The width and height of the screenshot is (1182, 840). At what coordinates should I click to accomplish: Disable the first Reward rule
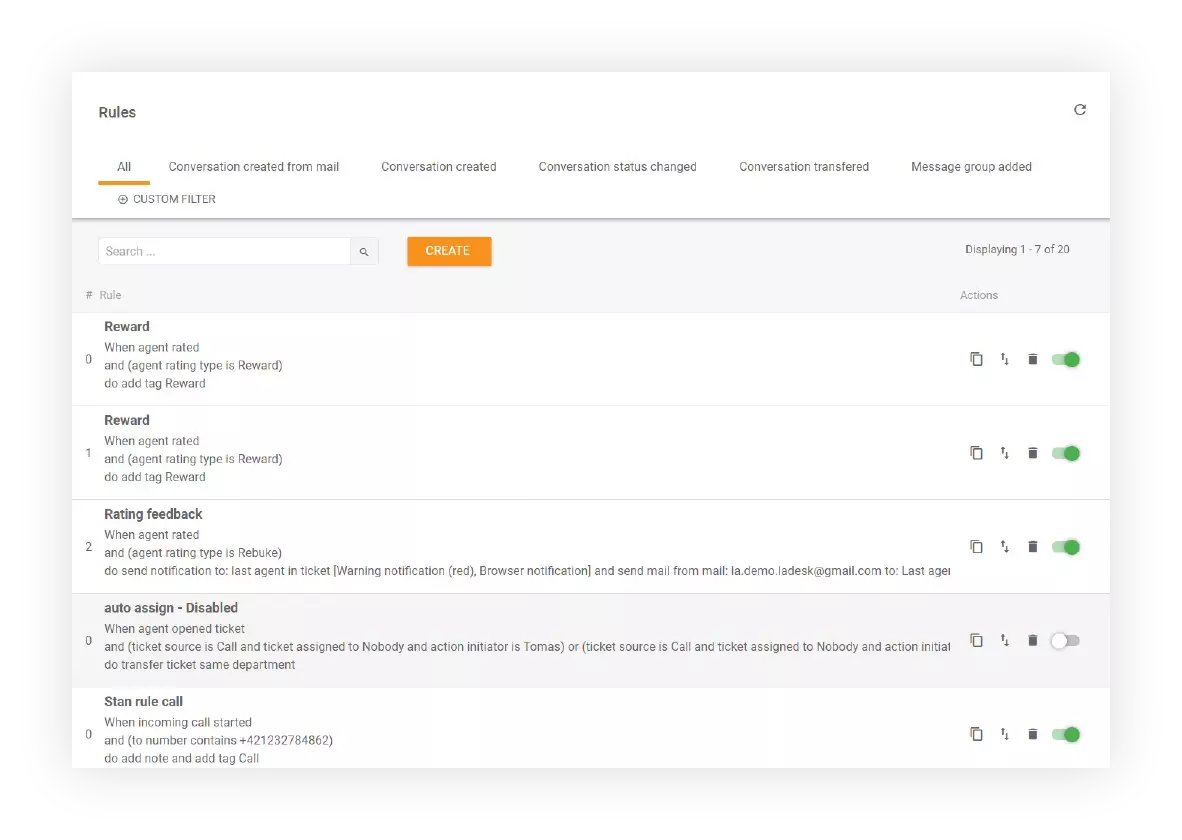1065,358
